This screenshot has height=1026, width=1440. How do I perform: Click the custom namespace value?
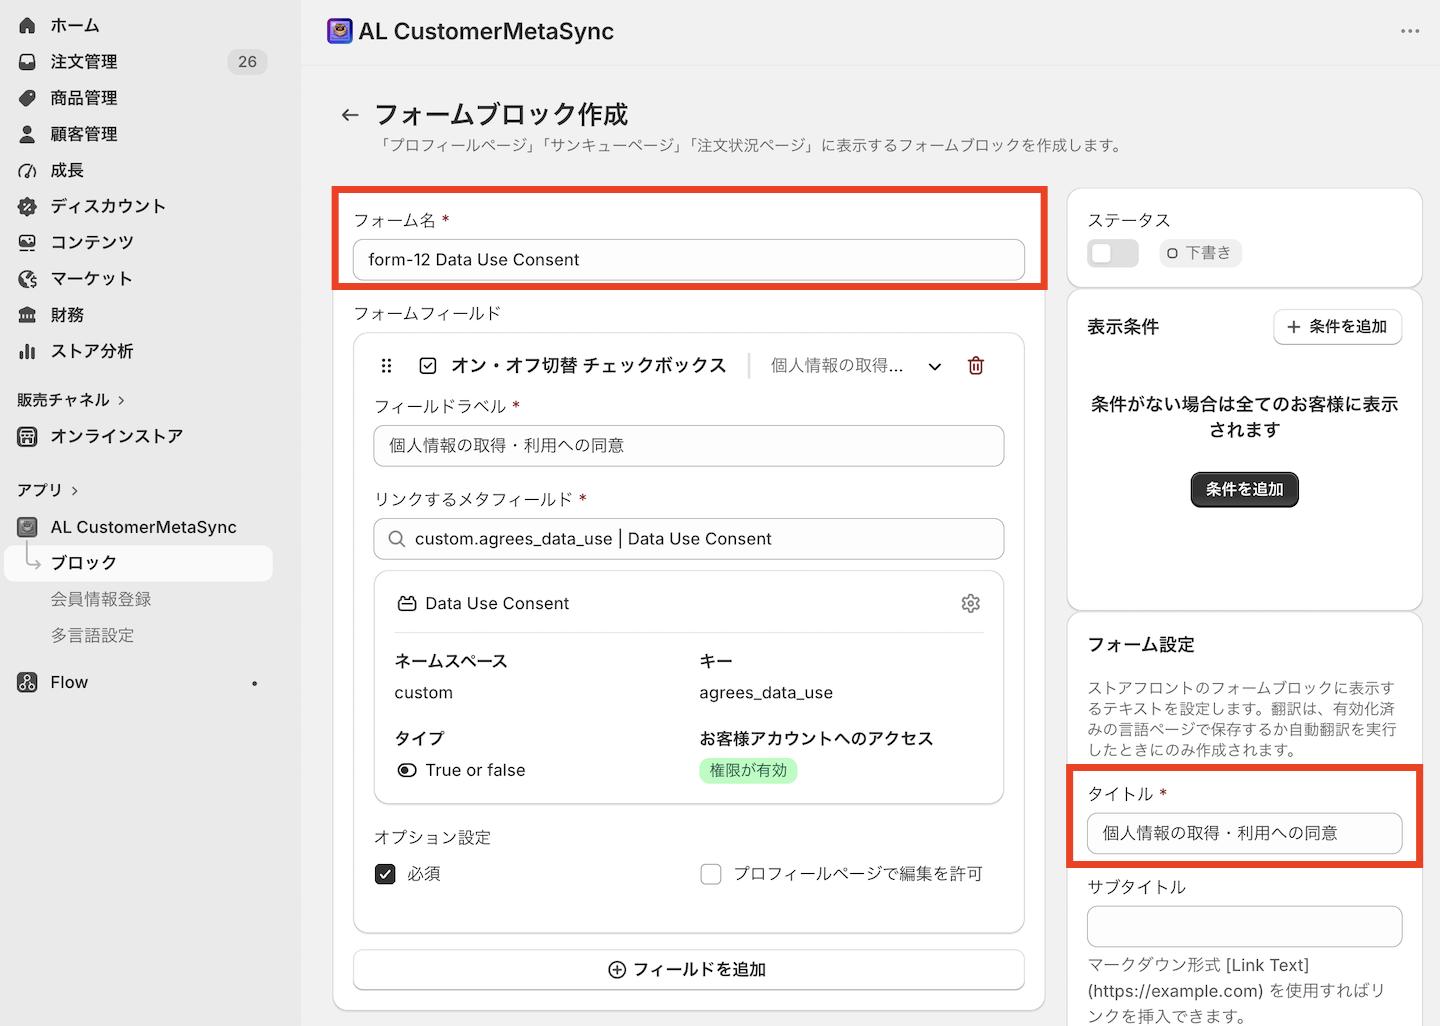pyautogui.click(x=423, y=693)
